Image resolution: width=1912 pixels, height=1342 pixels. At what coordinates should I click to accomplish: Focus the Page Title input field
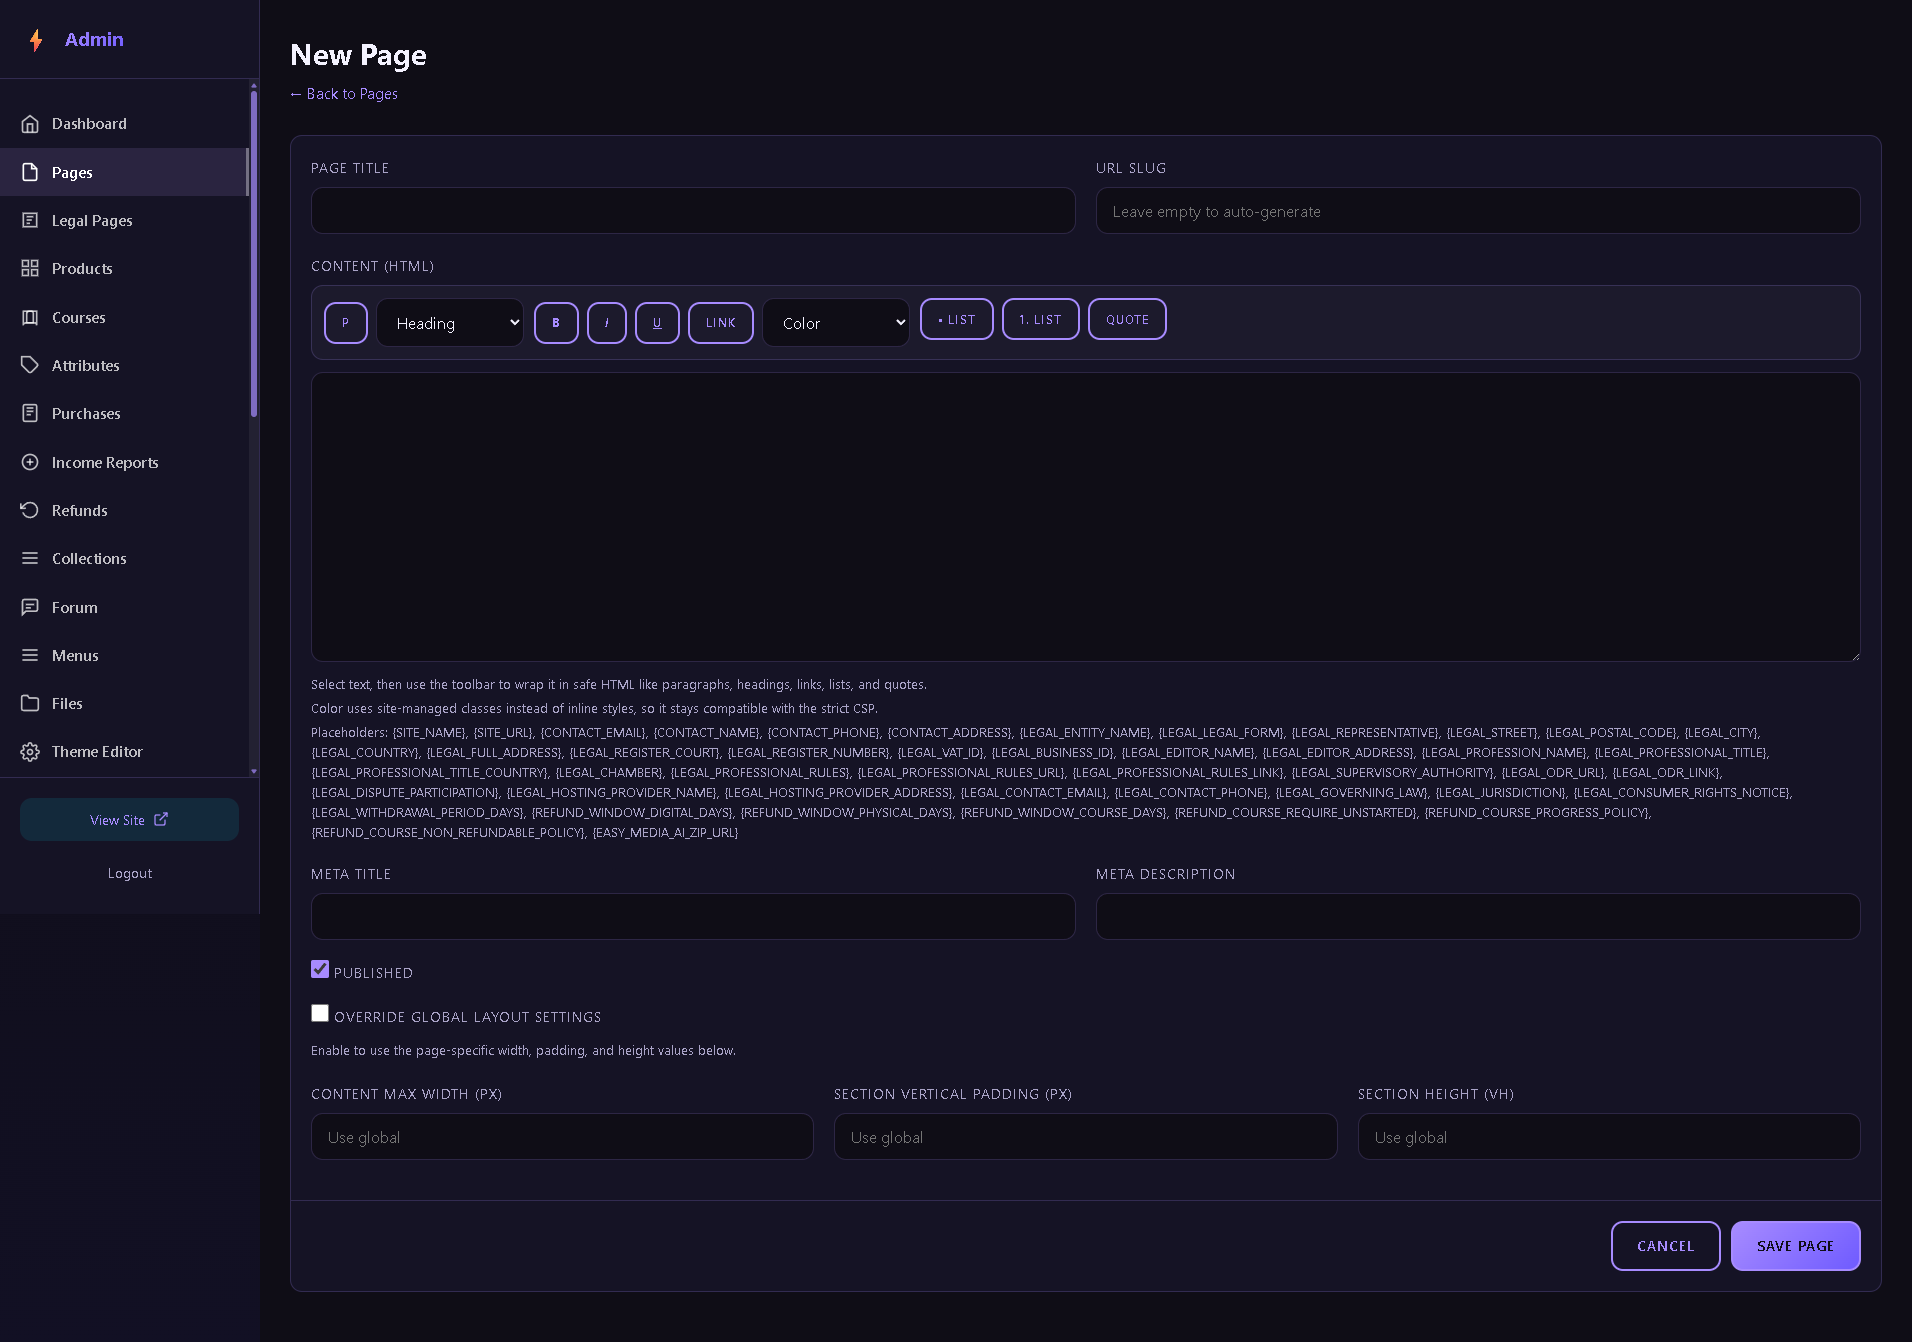[x=693, y=211]
